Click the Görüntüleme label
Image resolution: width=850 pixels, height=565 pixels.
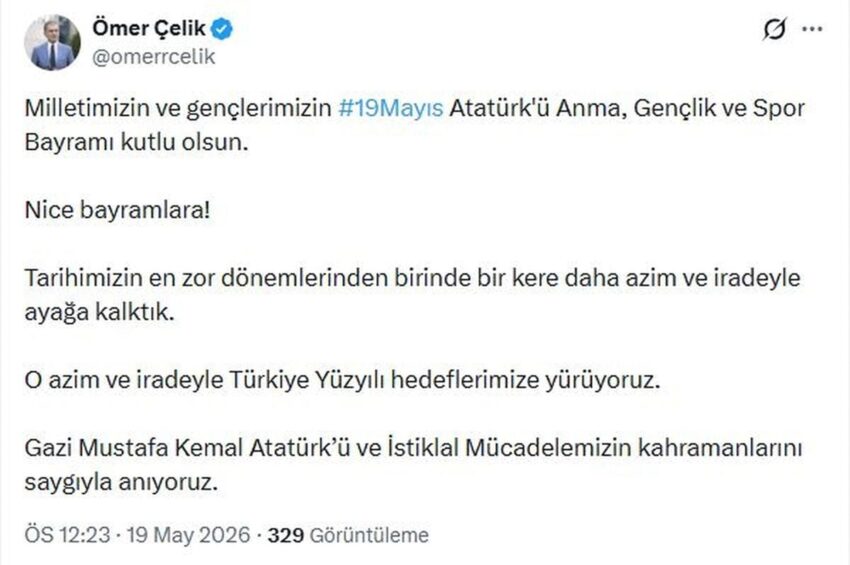pos(369,535)
